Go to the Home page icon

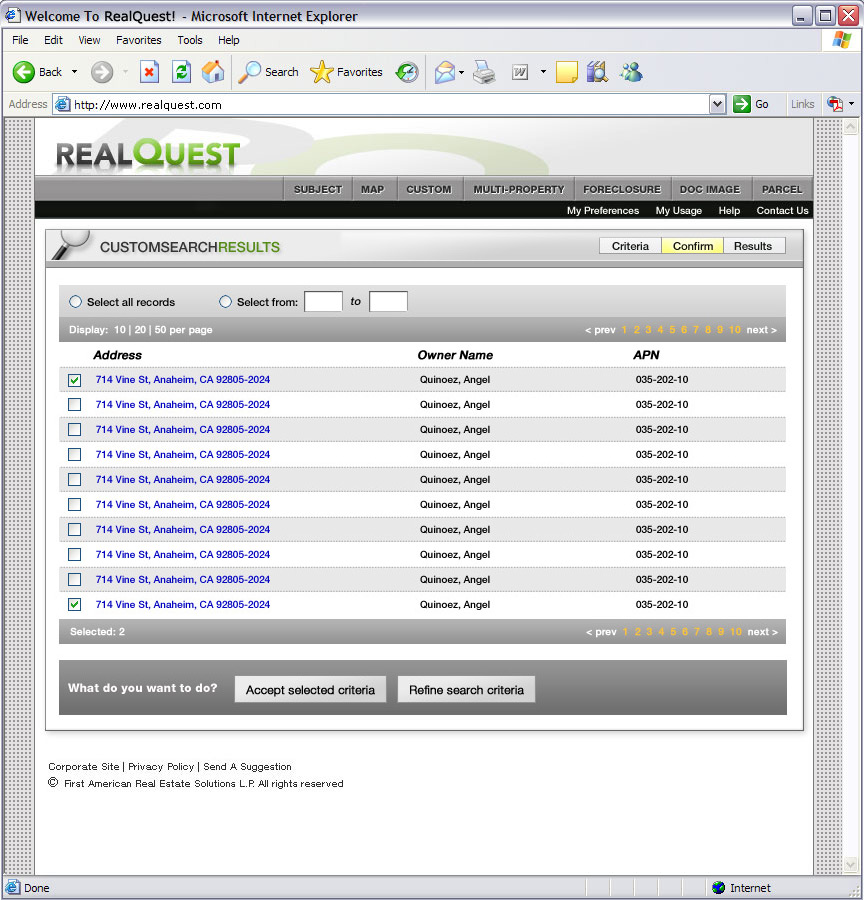point(213,72)
